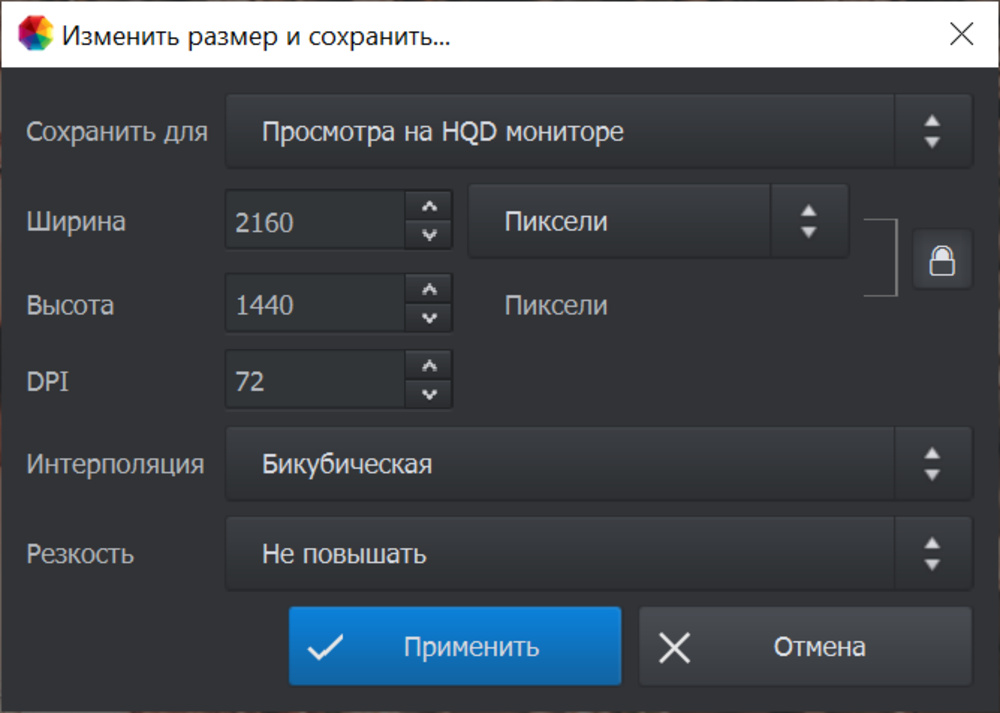The width and height of the screenshot is (1000, 713).
Task: Increase Ширина with the up stepper arrow
Action: [430, 206]
